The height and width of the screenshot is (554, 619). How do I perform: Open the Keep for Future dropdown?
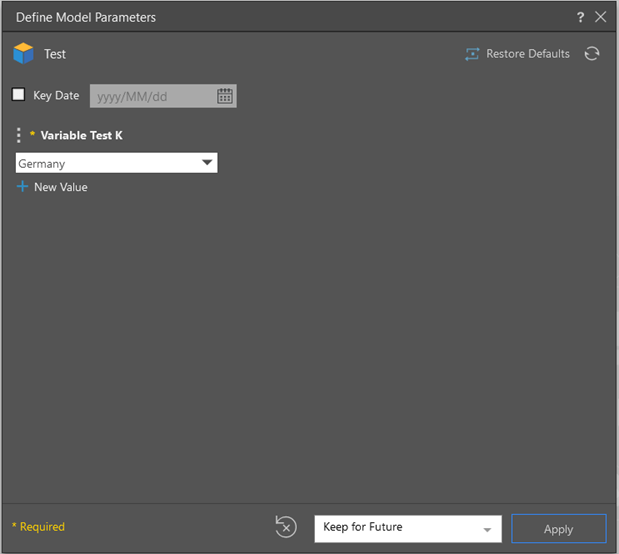400,528
